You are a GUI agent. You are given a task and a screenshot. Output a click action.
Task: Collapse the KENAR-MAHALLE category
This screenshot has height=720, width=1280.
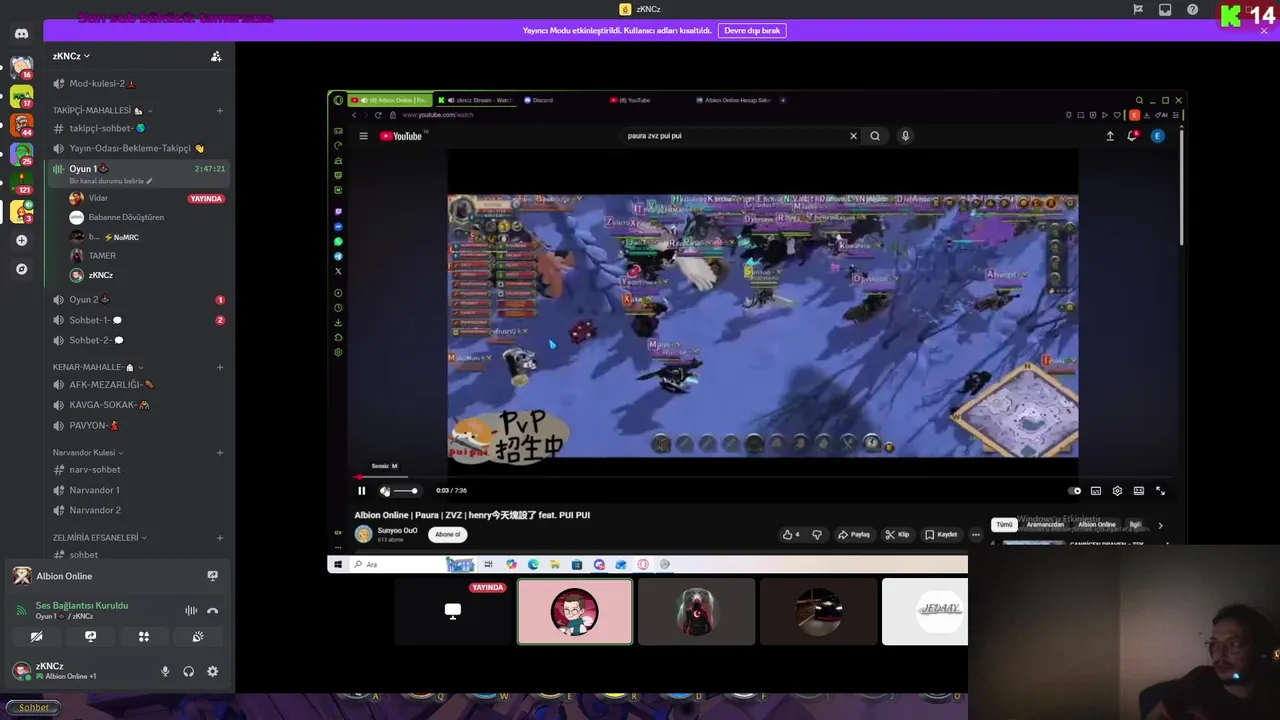(x=97, y=367)
